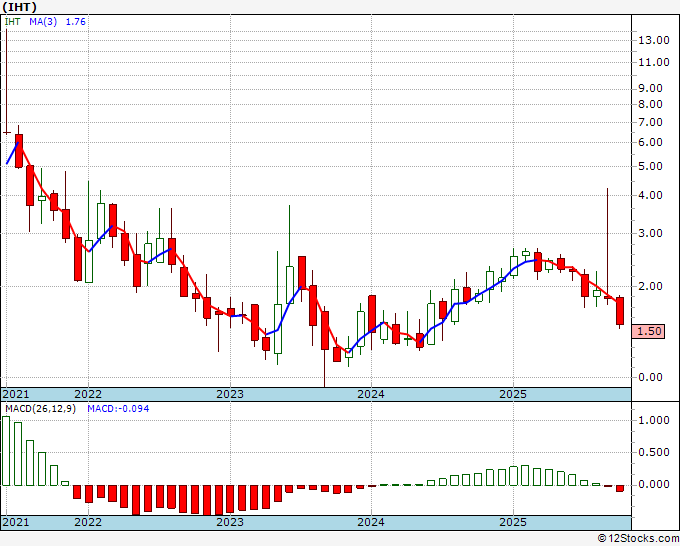
Task: Click the 2025 label on price timeline
Action: (x=513, y=395)
